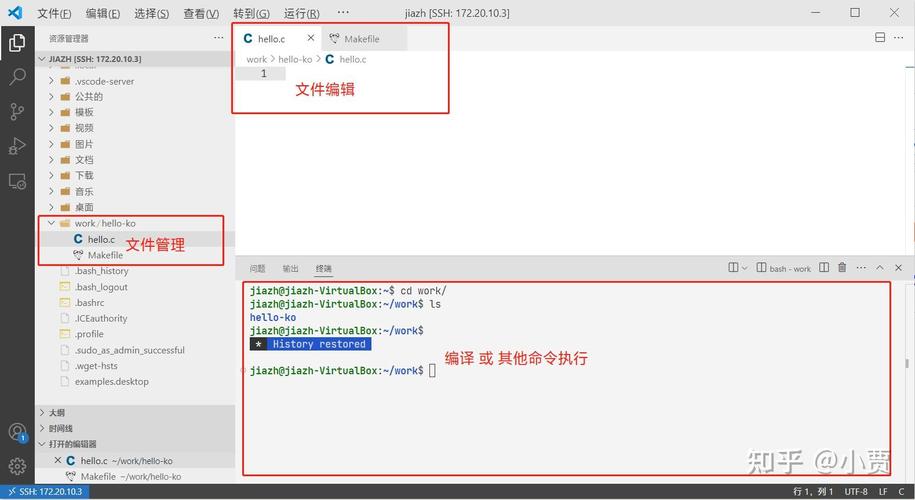The image size is (915, 500).
Task: Click the cursor position indicator in status bar
Action: 813,492
